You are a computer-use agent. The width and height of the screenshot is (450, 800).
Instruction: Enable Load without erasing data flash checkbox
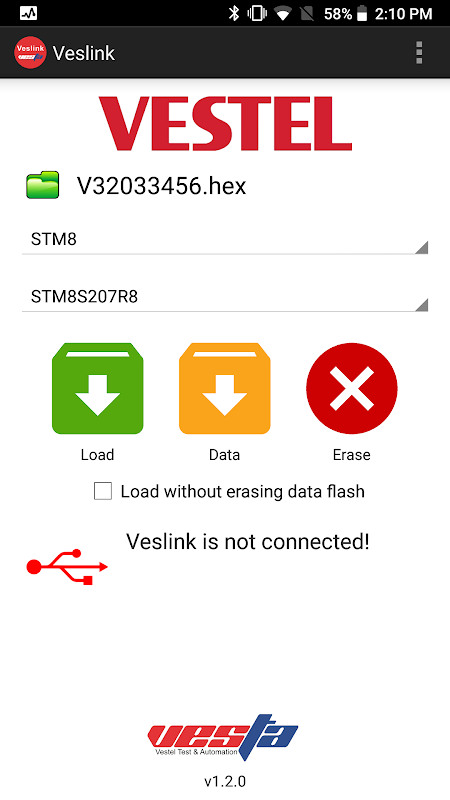pos(103,491)
